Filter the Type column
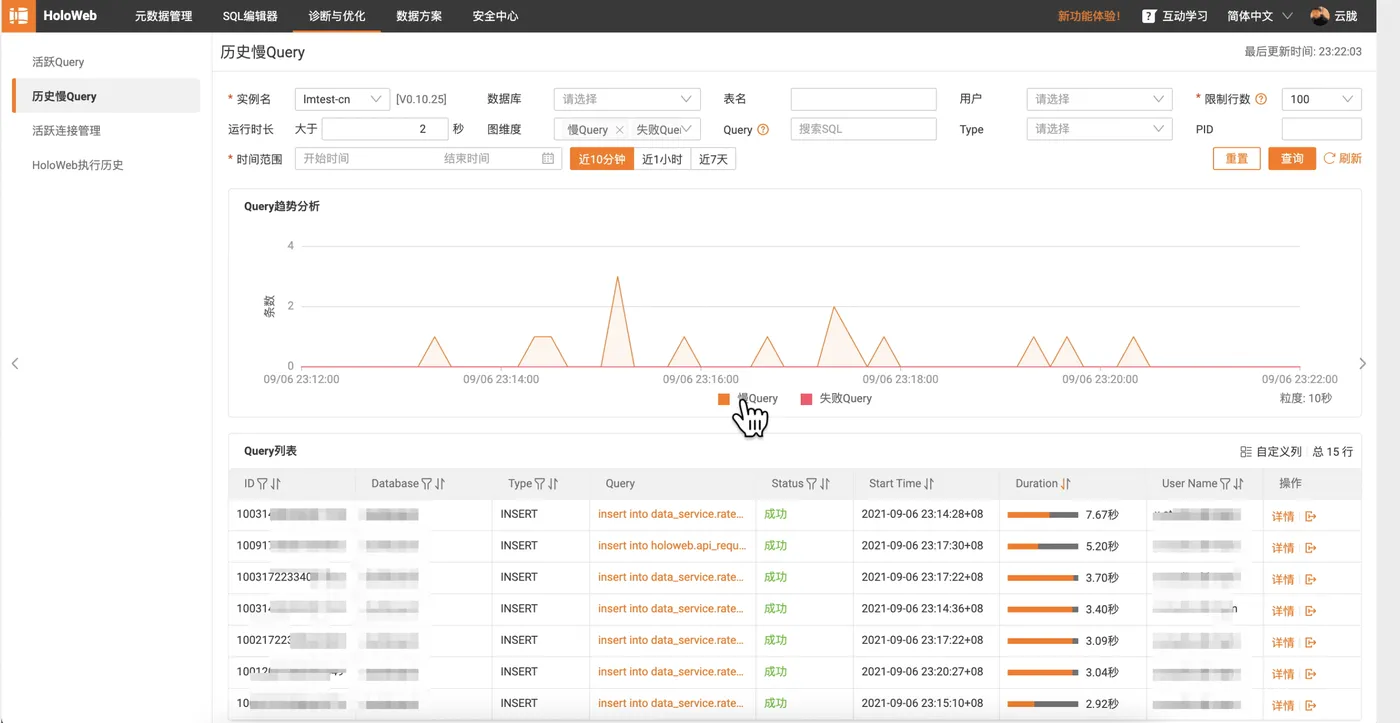Image resolution: width=1400 pixels, height=723 pixels. [x=540, y=484]
